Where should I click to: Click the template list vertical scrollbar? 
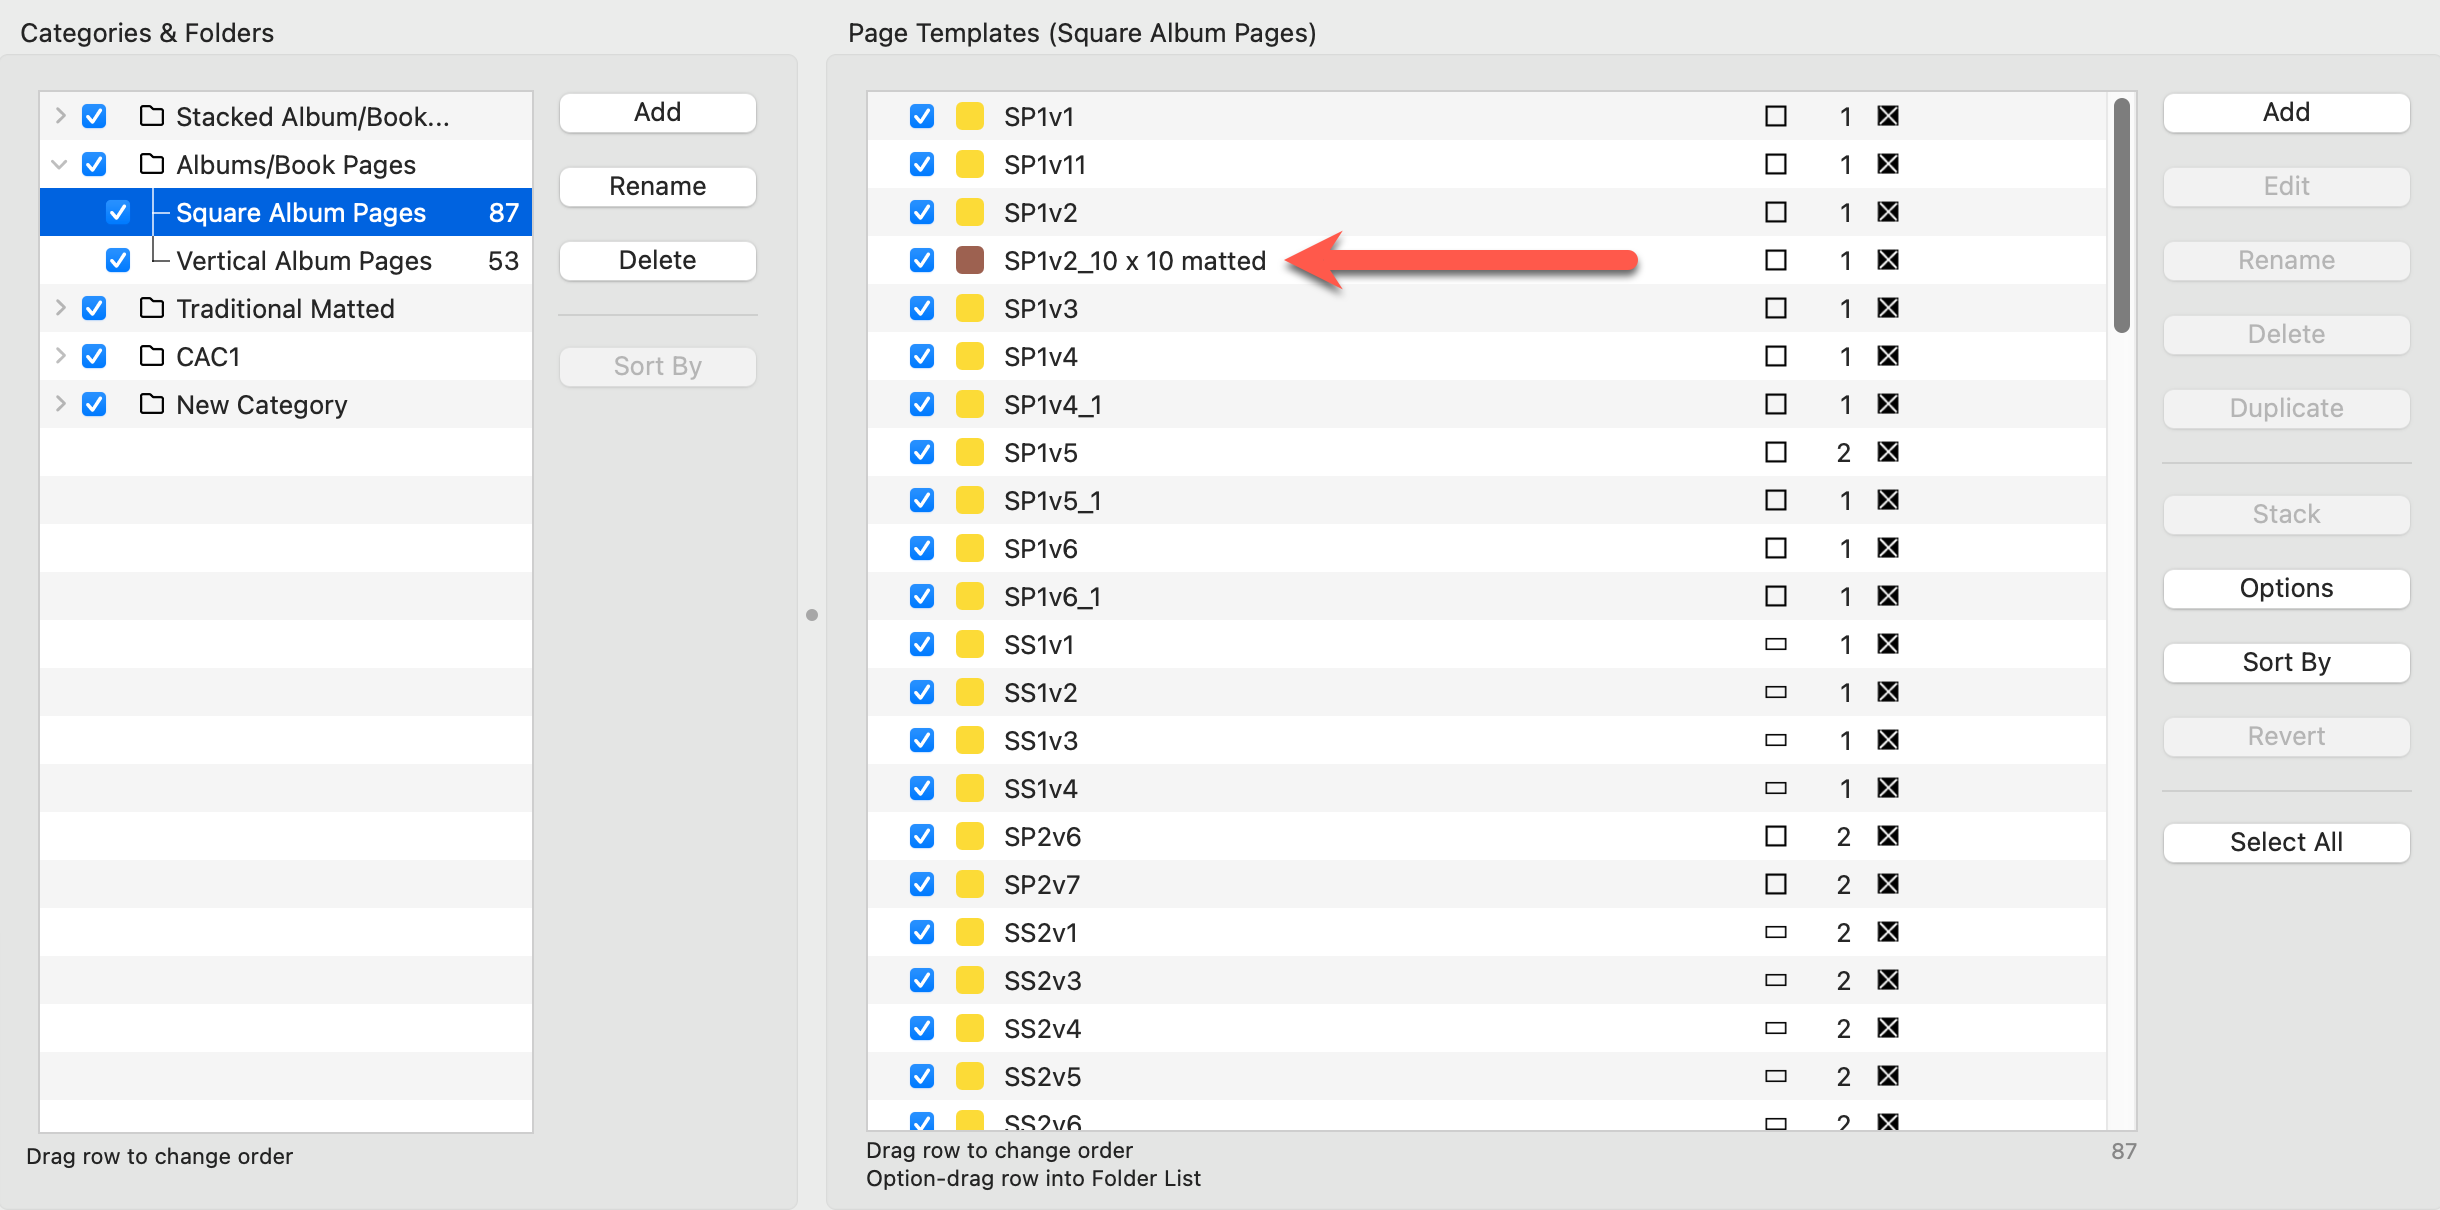pyautogui.click(x=2121, y=215)
